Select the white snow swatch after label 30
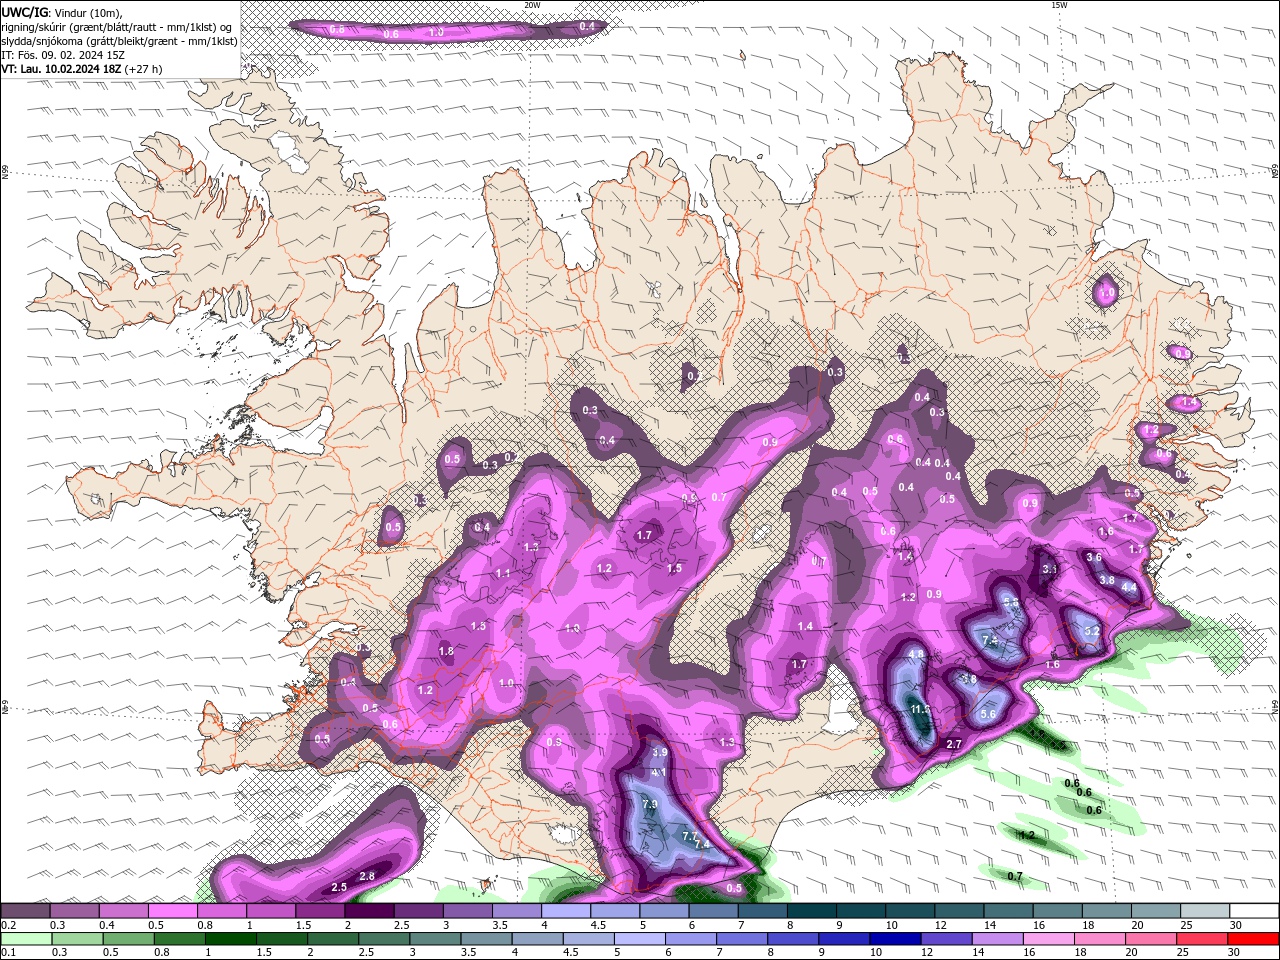 click(x=1254, y=911)
